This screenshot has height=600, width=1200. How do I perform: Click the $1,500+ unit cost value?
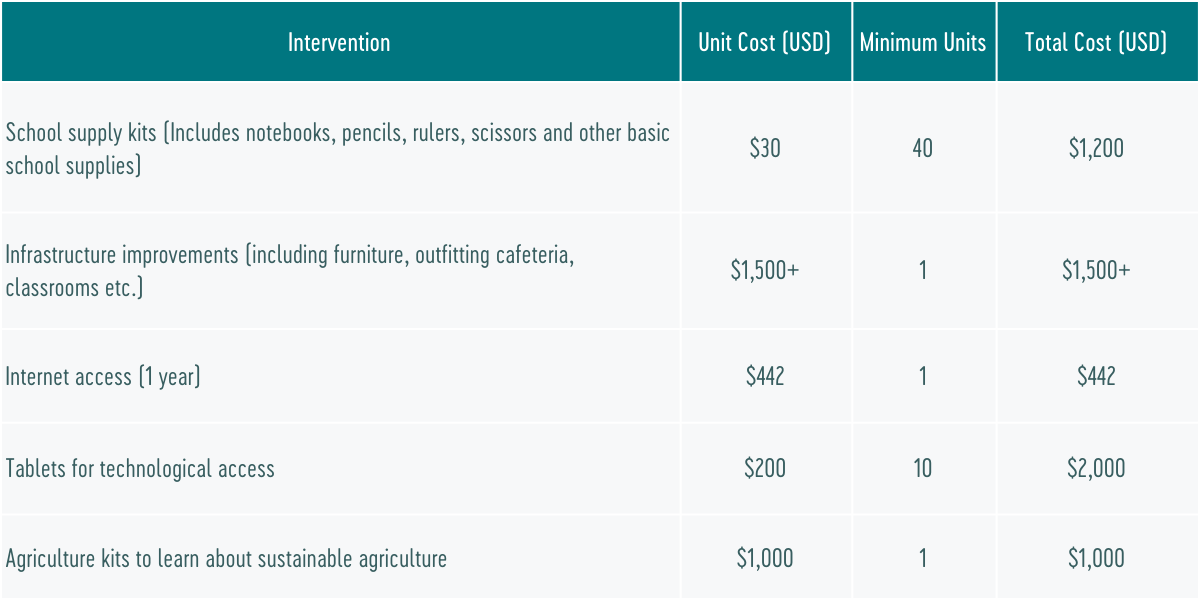(765, 271)
